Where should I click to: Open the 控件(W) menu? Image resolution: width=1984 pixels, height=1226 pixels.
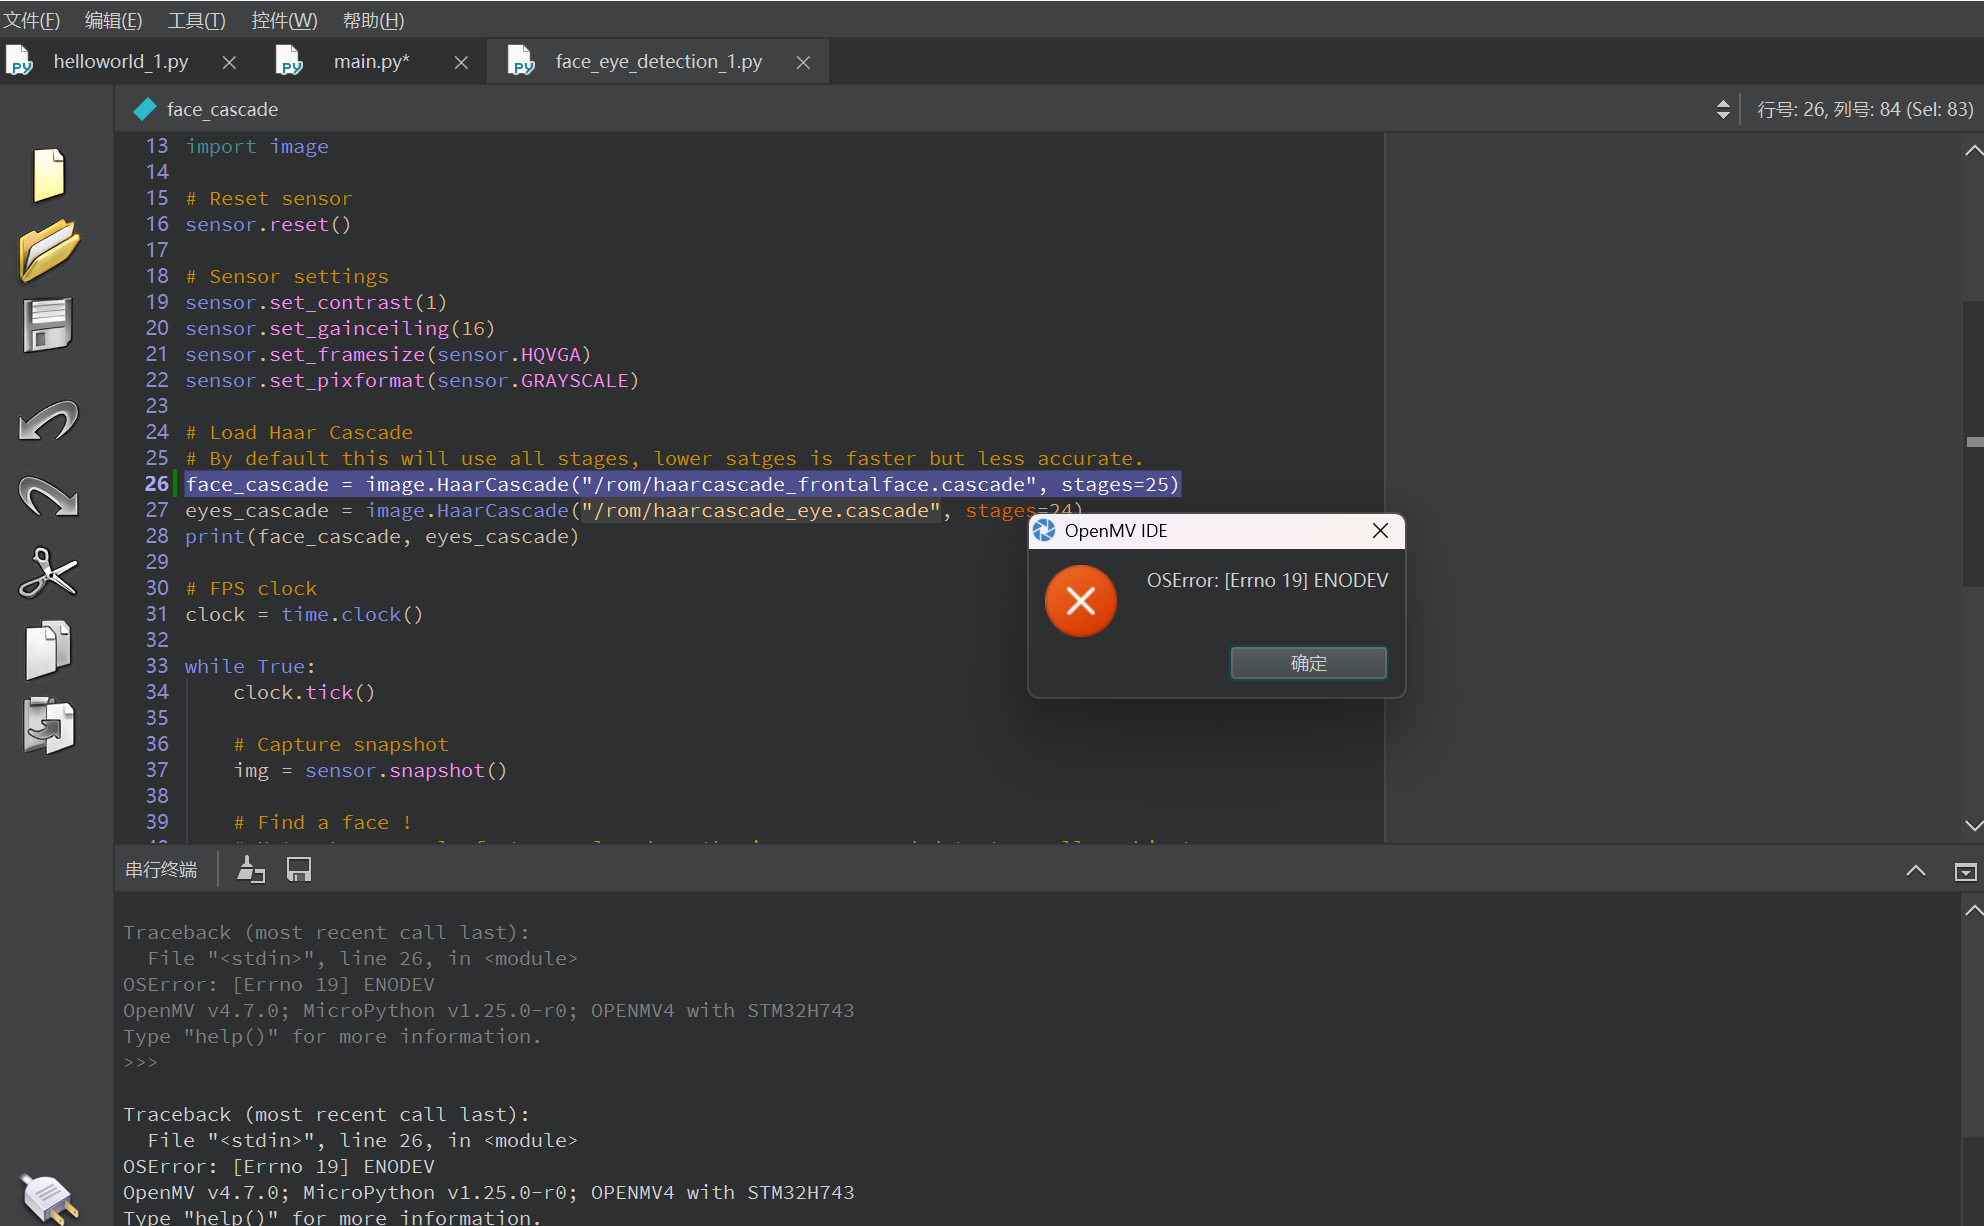click(x=284, y=20)
